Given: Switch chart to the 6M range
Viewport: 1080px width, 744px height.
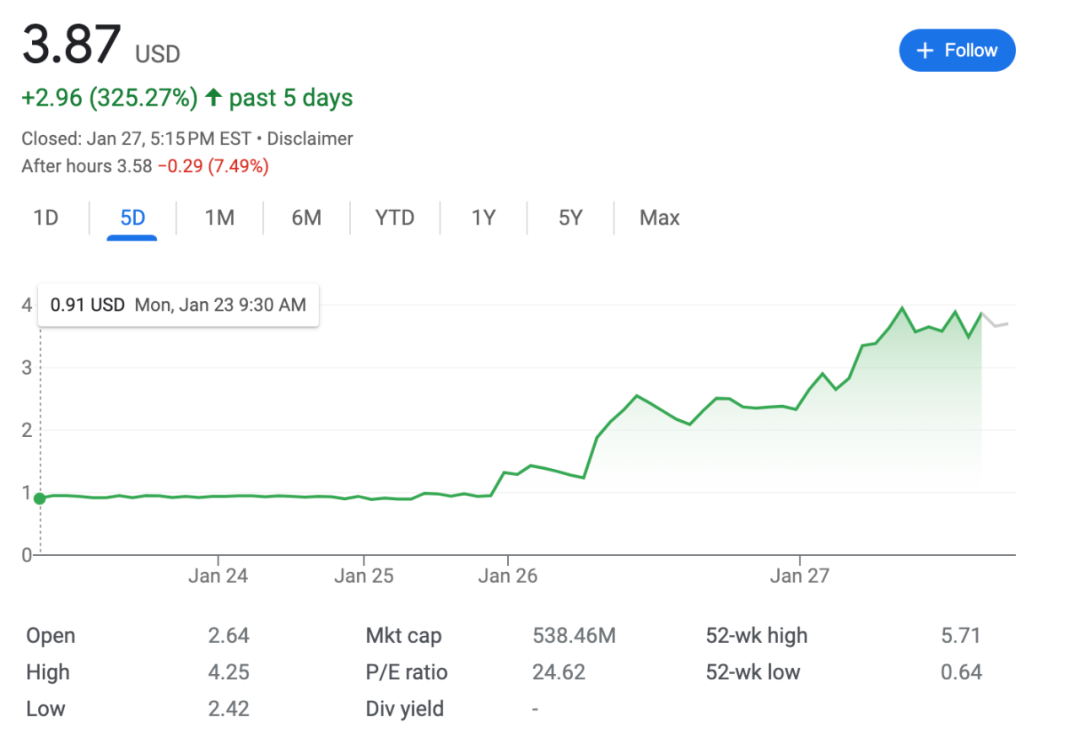Looking at the screenshot, I should pos(306,218).
